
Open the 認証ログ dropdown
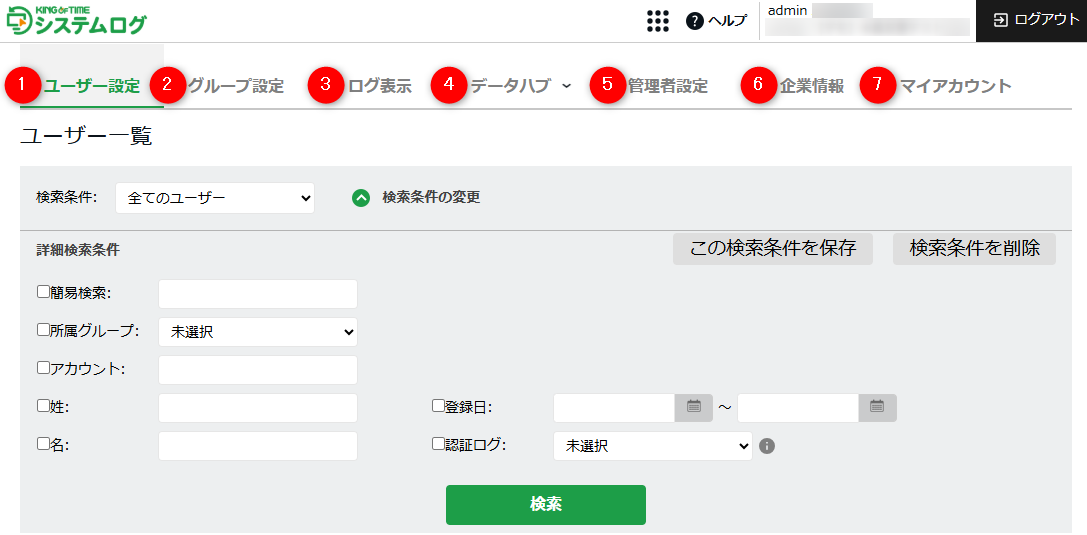pyautogui.click(x=653, y=446)
